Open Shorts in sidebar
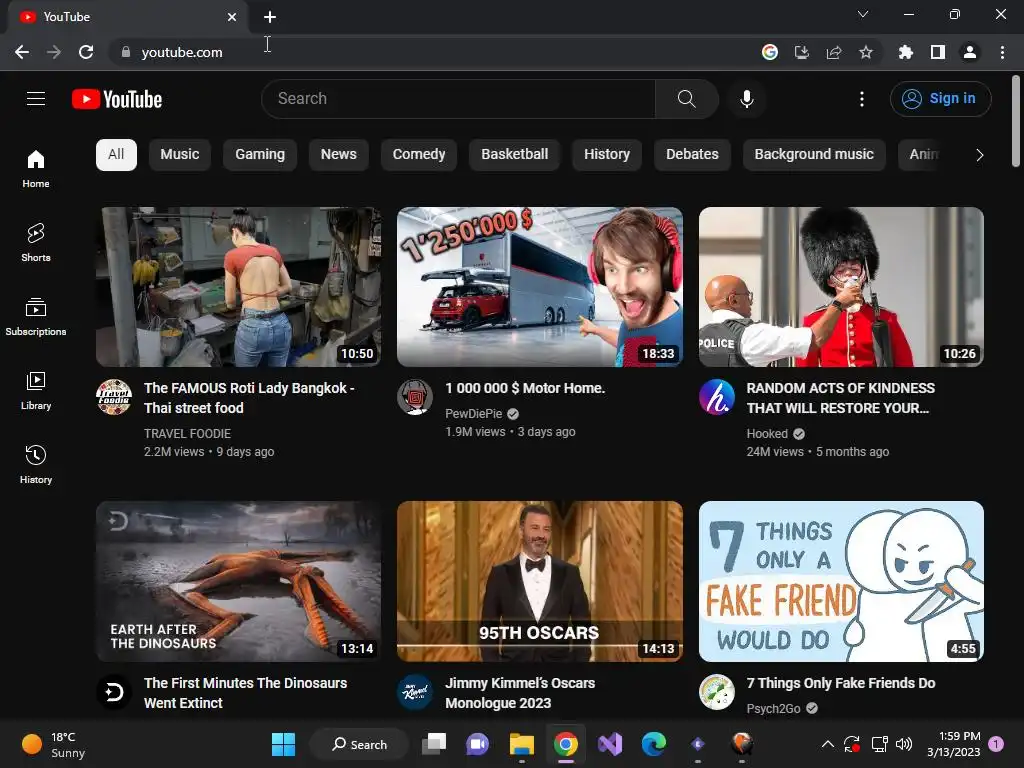The height and width of the screenshot is (768, 1024). 36,242
